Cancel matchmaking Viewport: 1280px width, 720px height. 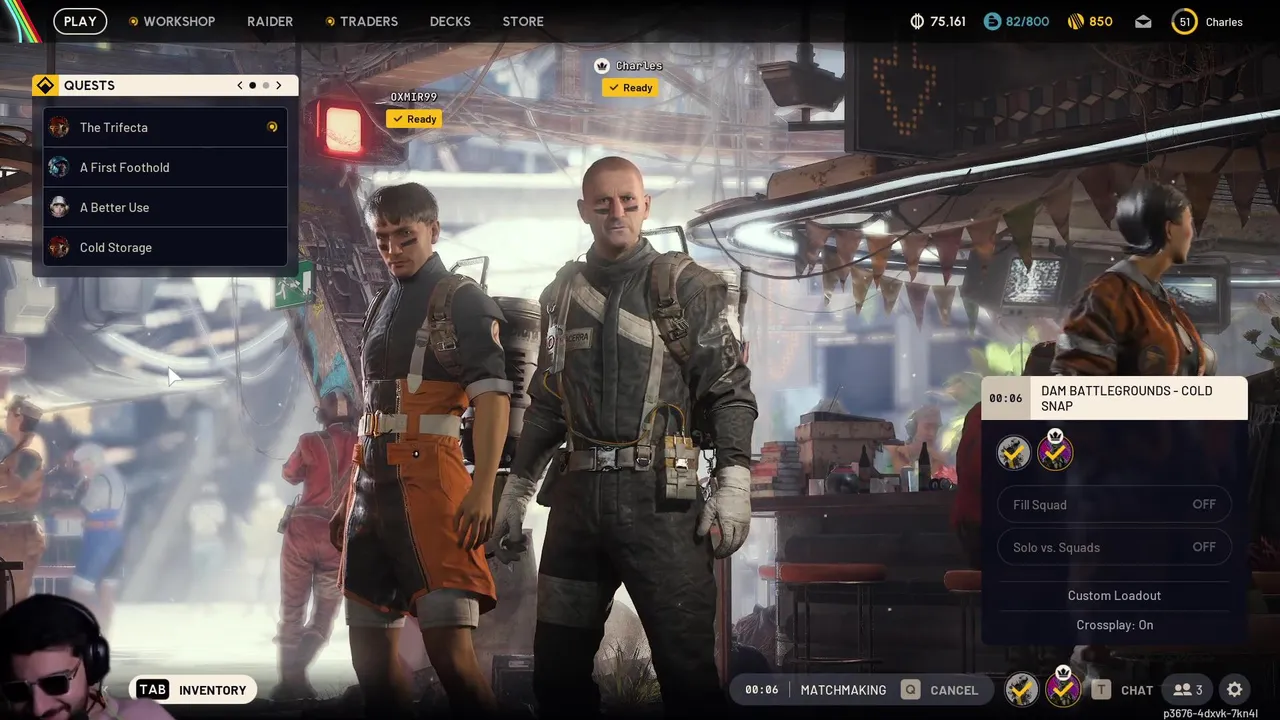(954, 690)
